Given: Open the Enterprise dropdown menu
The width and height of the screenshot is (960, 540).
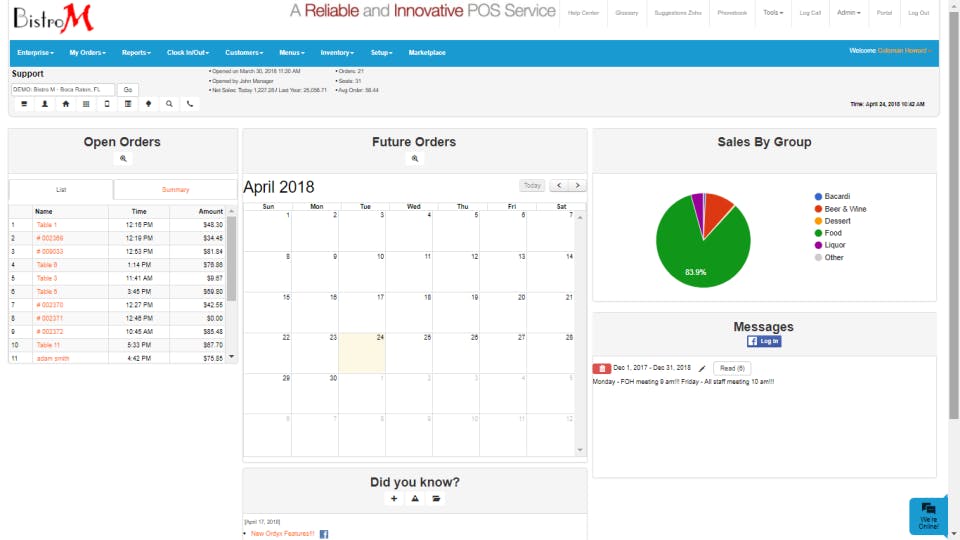Looking at the screenshot, I should click(x=36, y=53).
